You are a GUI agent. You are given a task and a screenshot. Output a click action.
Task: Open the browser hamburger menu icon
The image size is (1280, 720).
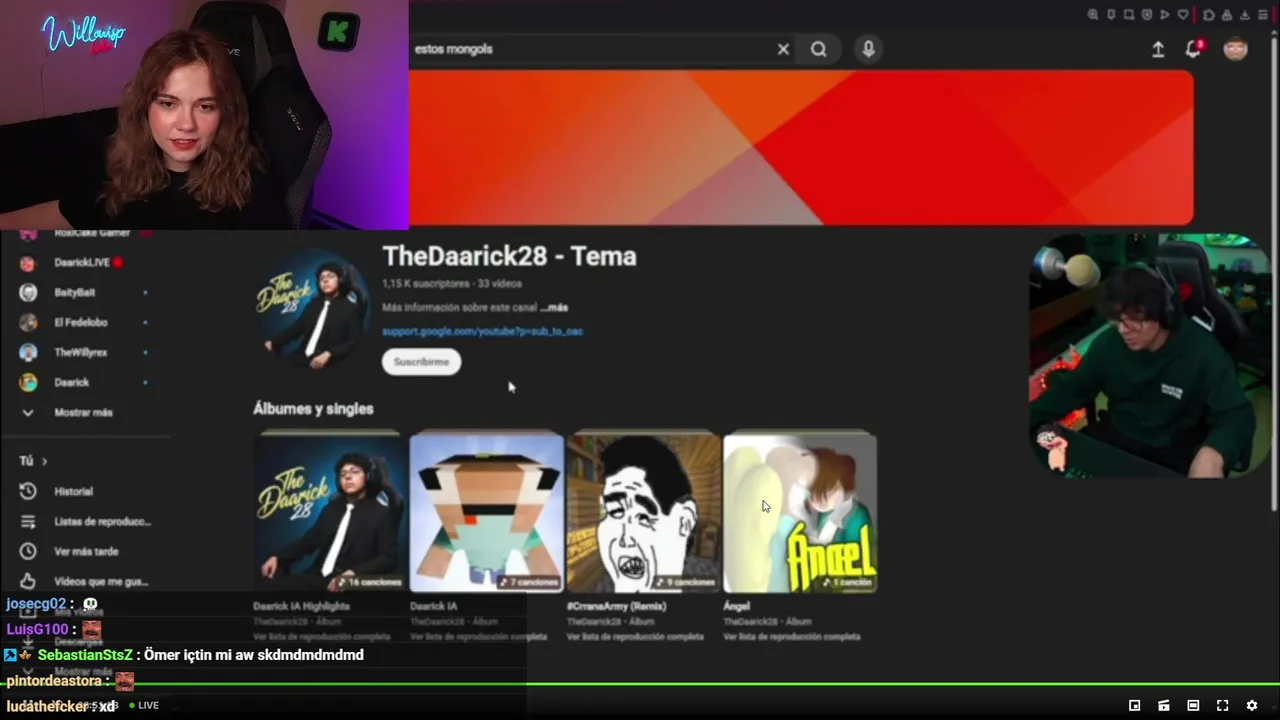coord(1263,14)
